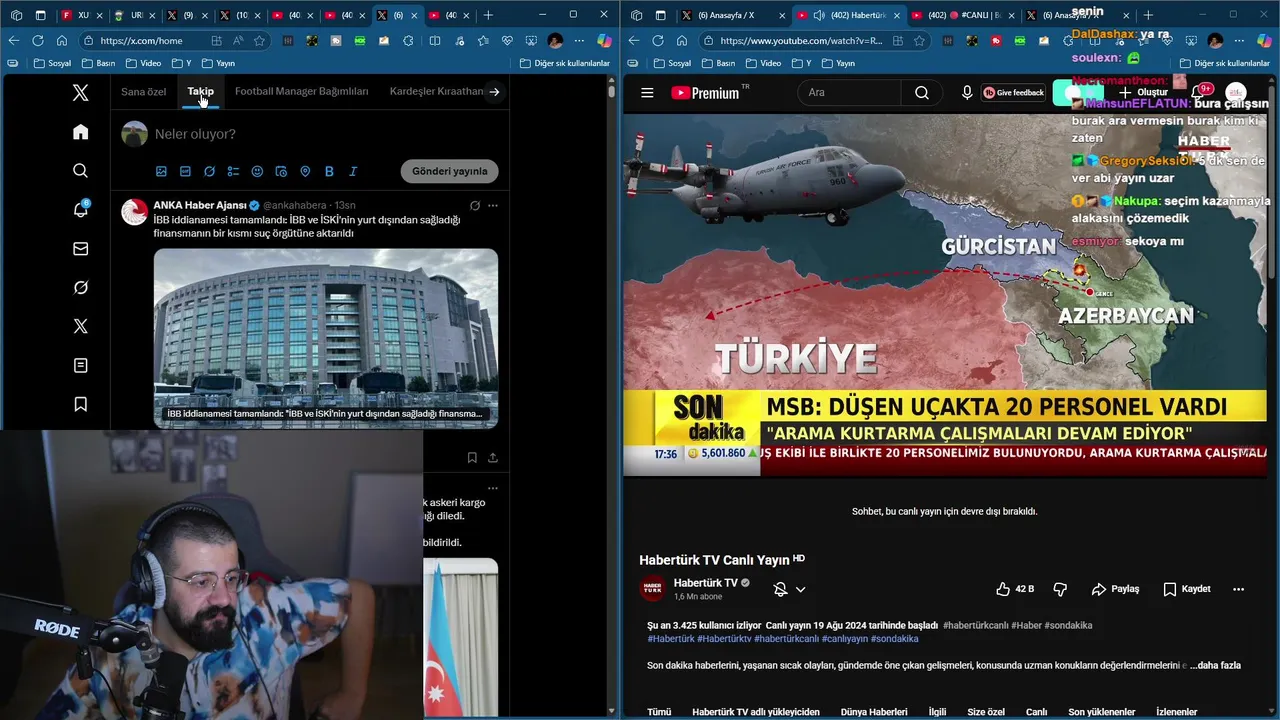Add location pin icon in composer
1280x720 pixels.
(x=305, y=171)
